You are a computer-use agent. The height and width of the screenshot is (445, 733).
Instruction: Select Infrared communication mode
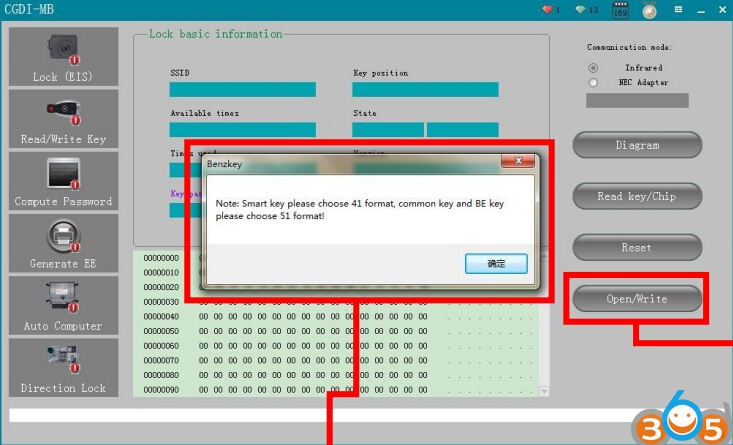coord(593,68)
